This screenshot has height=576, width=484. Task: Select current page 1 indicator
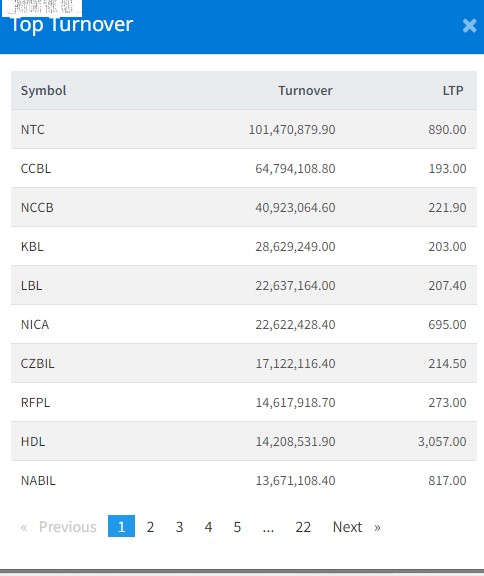coord(121,526)
